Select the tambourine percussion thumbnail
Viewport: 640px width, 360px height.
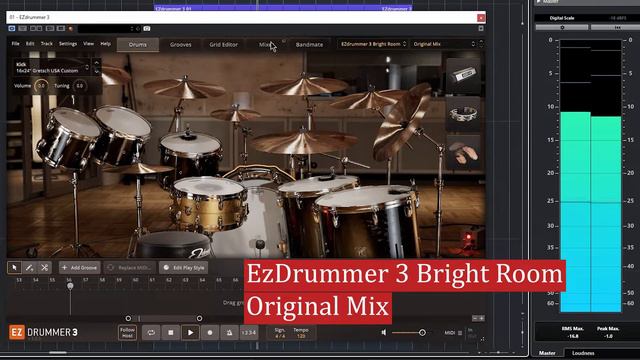pos(463,113)
